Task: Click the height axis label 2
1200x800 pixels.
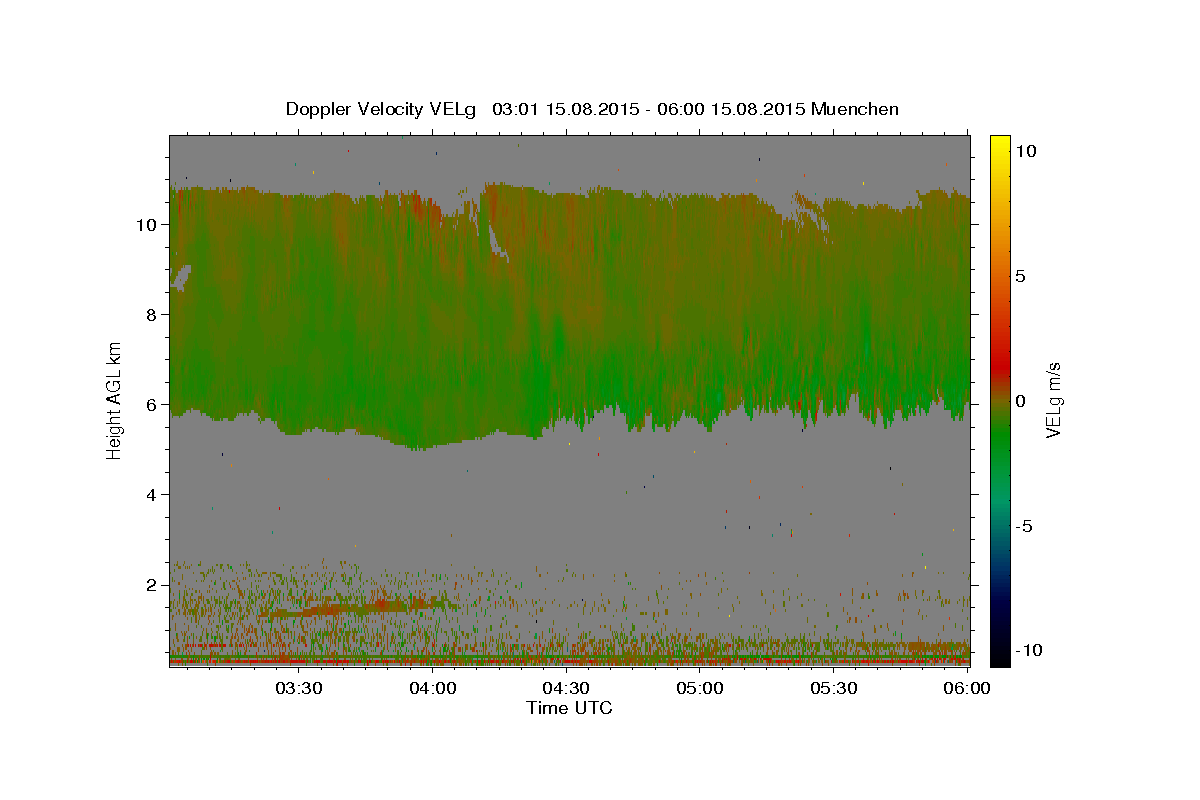Action: (x=151, y=584)
